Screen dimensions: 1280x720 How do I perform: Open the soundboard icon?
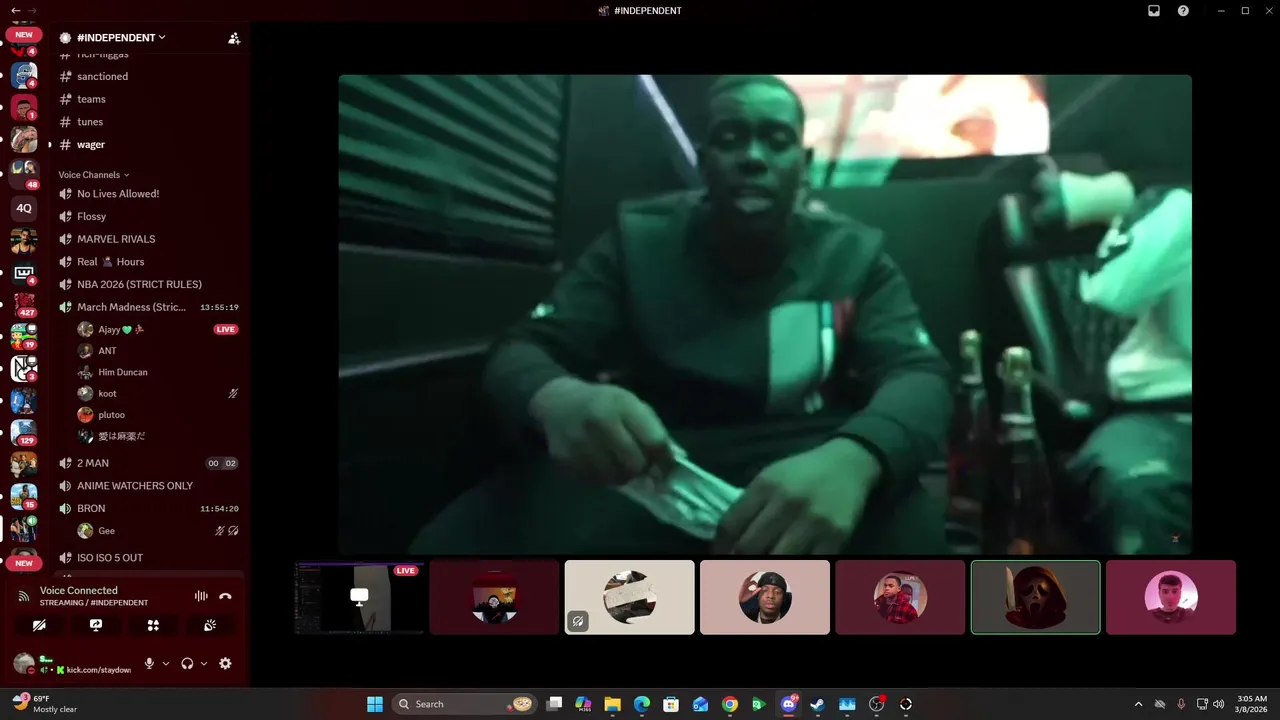(x=210, y=625)
